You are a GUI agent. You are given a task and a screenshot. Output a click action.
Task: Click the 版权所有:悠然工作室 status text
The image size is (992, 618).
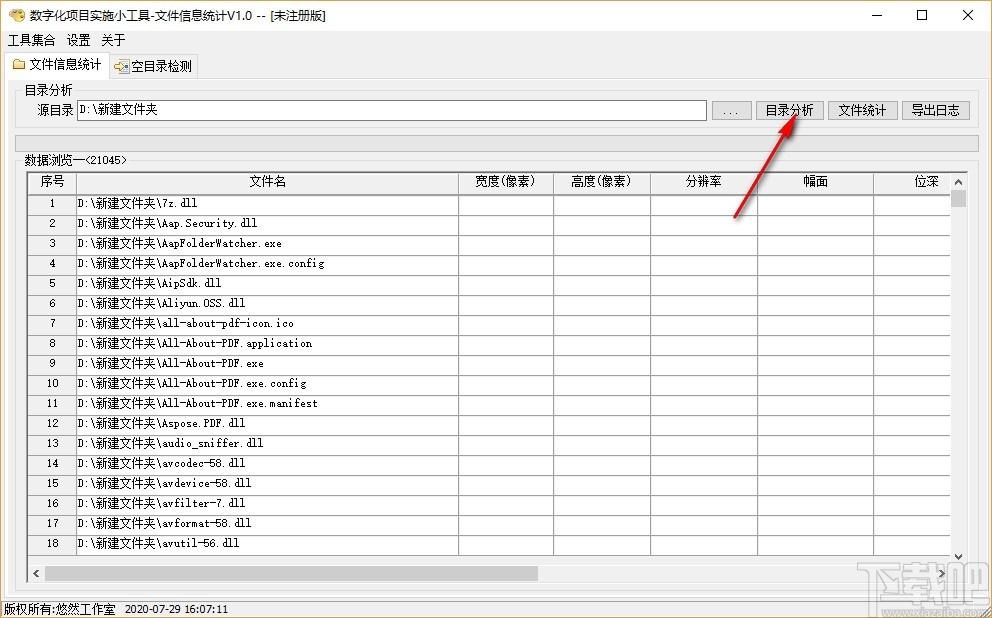tap(59, 610)
